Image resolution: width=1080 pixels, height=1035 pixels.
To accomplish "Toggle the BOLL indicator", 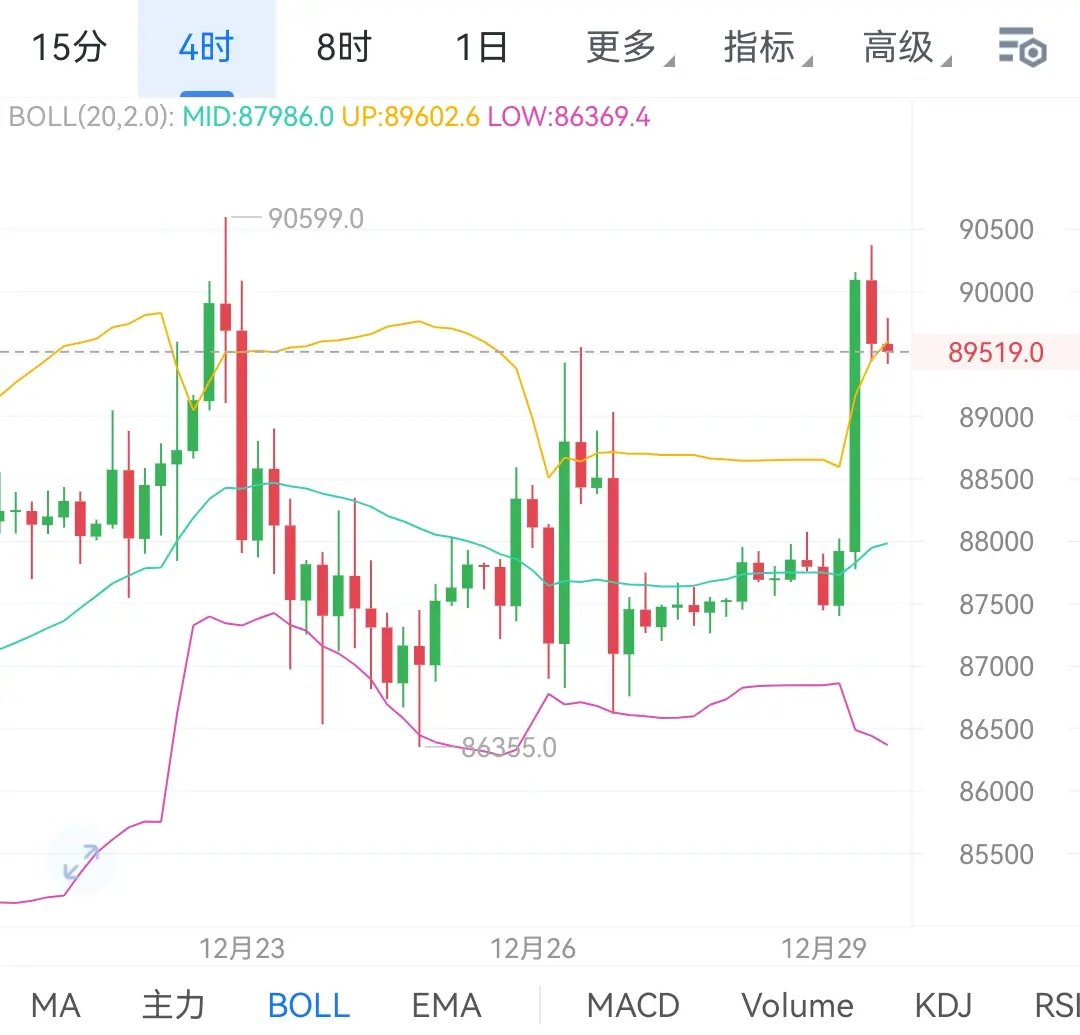I will [309, 1005].
